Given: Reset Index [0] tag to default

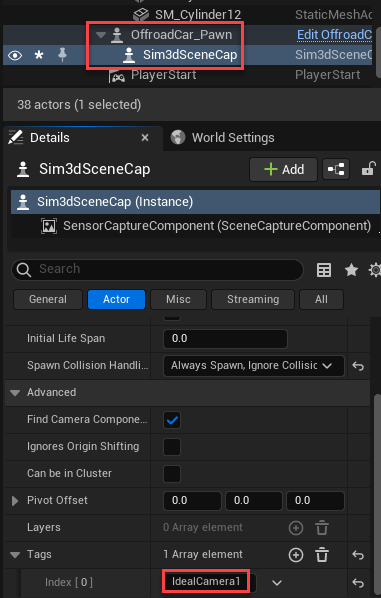Looking at the screenshot, I should 358,582.
